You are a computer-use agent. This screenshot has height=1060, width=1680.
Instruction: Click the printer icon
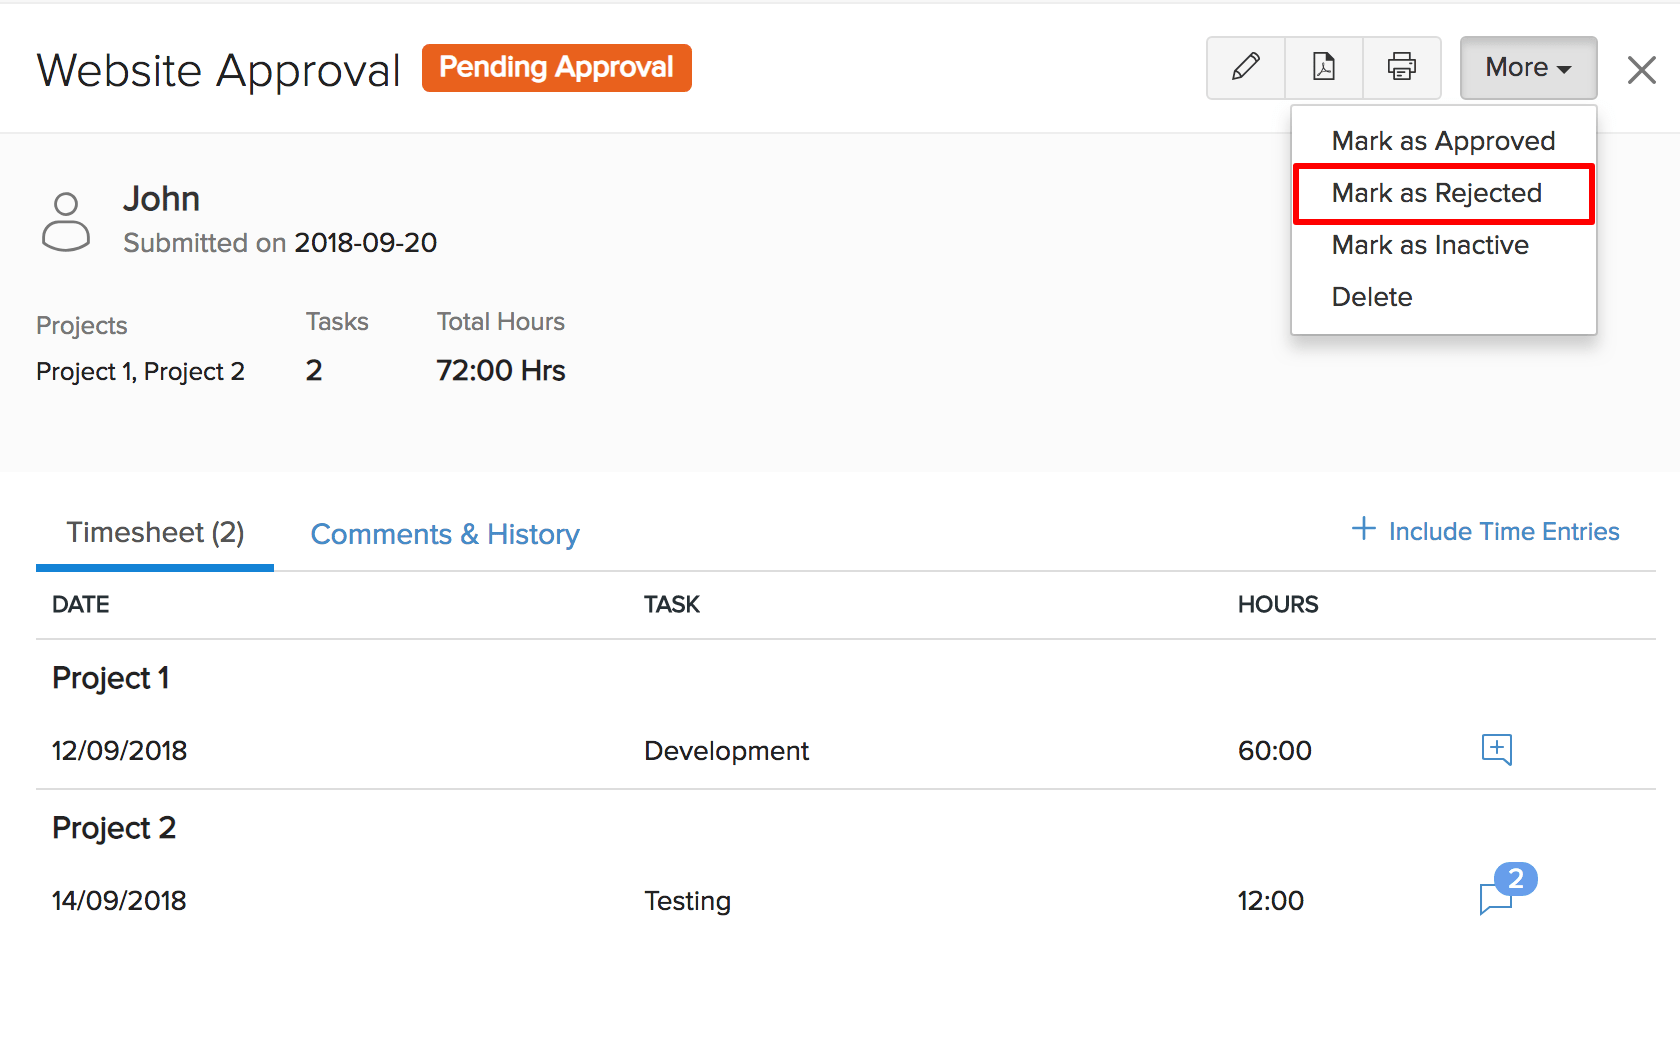[1401, 68]
